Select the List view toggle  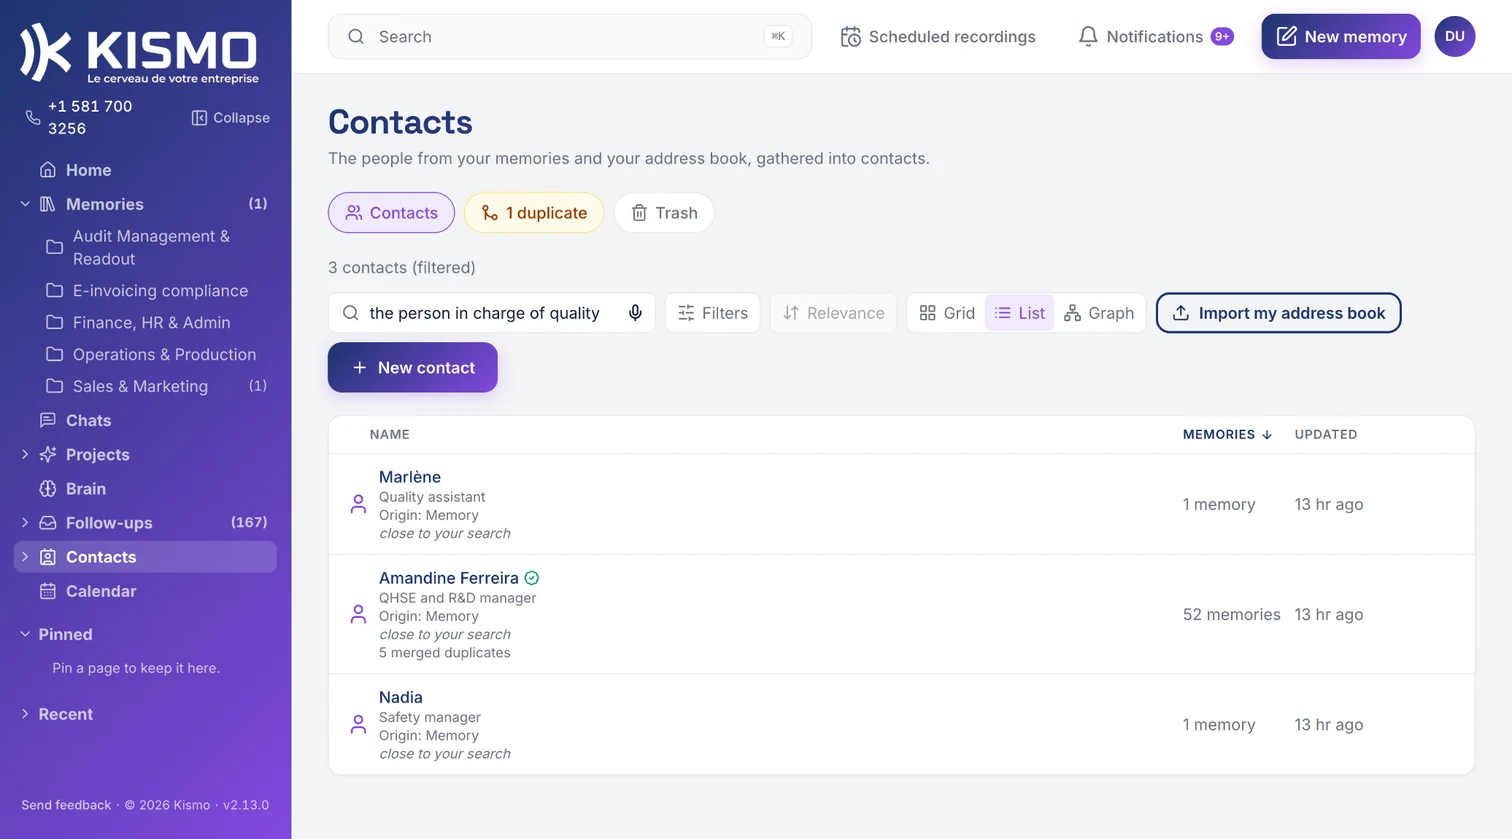(x=1019, y=313)
